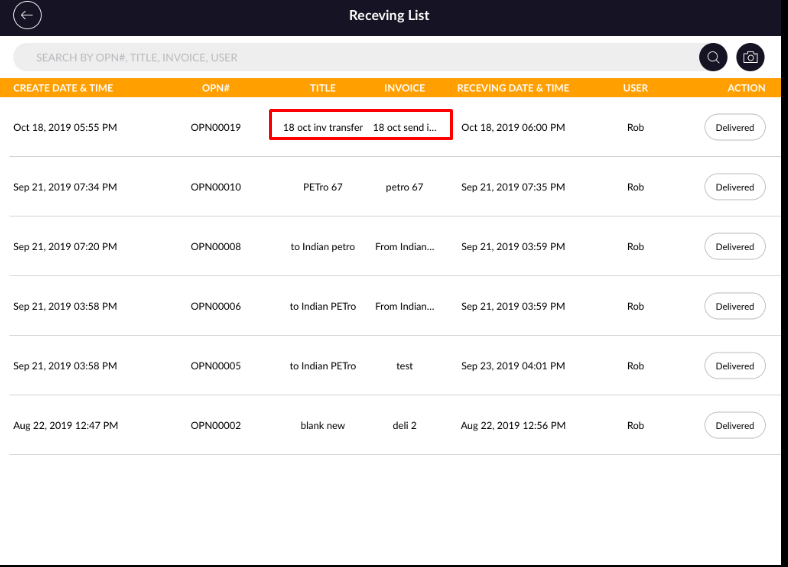Viewport: 788px width, 567px height.
Task: Click the search magnifier icon
Action: click(x=713, y=57)
